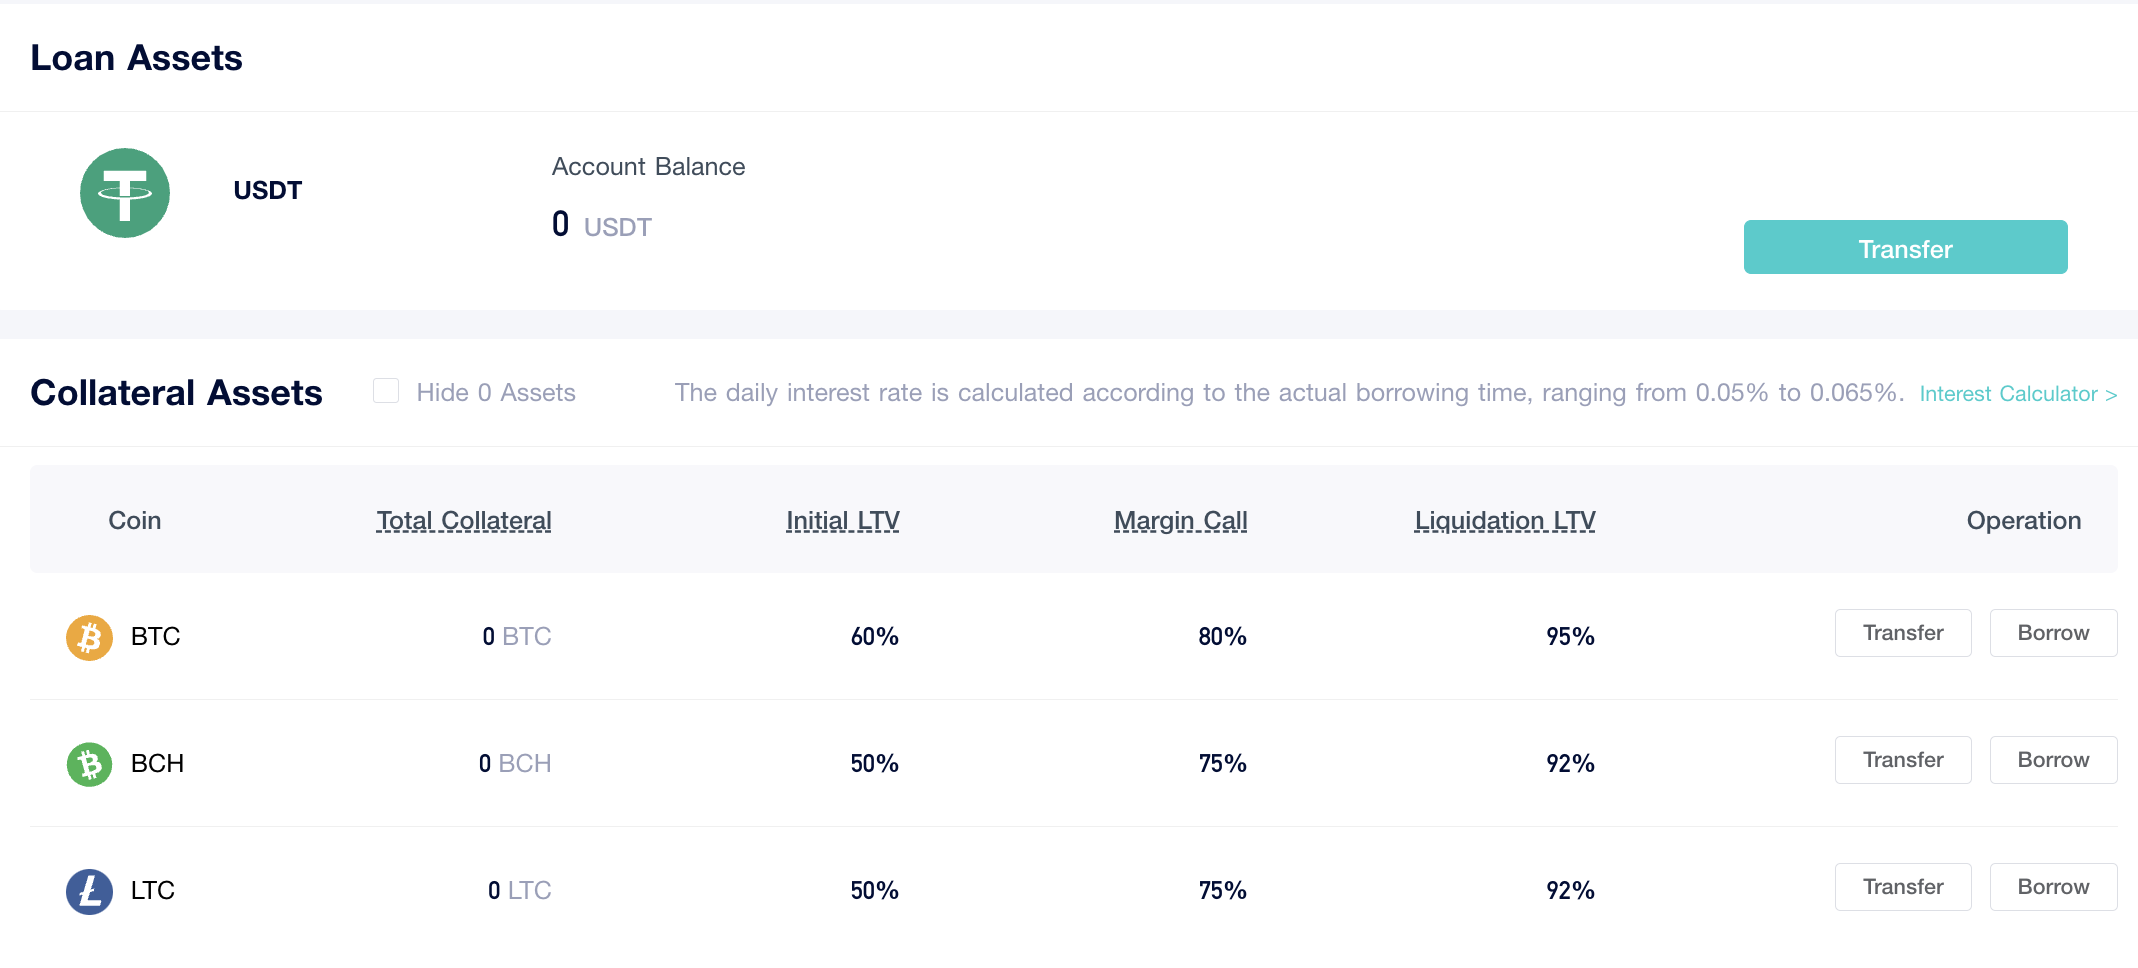2138x968 pixels.
Task: Click the Coin column header
Action: pyautogui.click(x=135, y=521)
